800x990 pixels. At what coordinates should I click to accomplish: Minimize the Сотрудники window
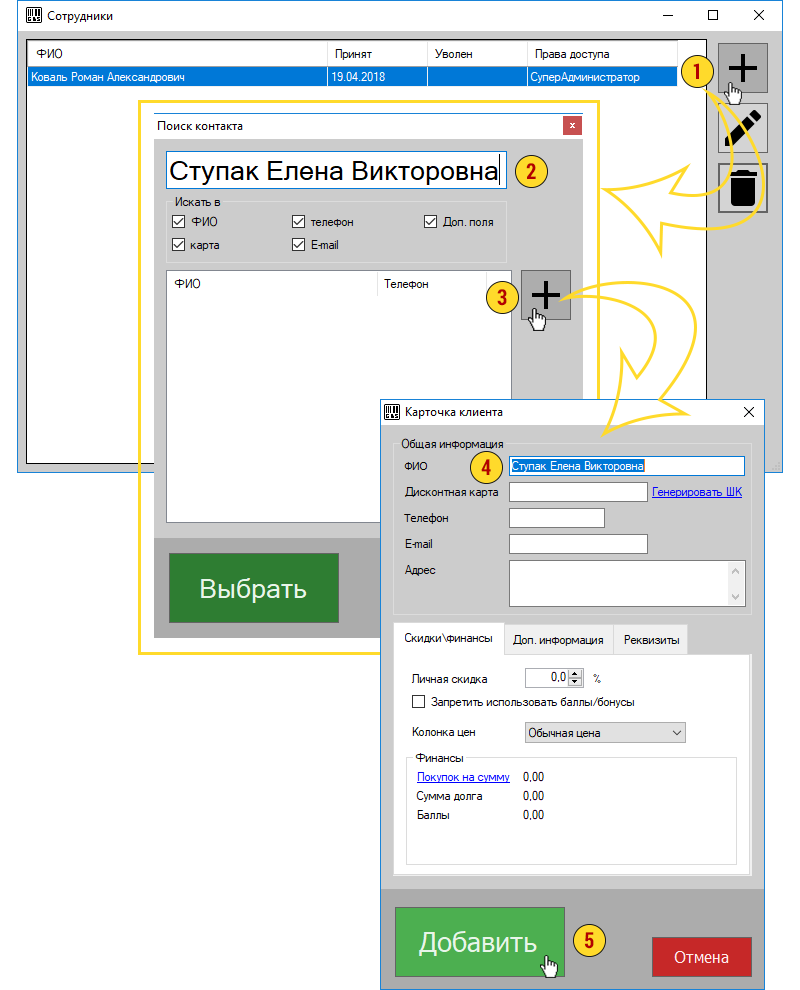point(668,15)
